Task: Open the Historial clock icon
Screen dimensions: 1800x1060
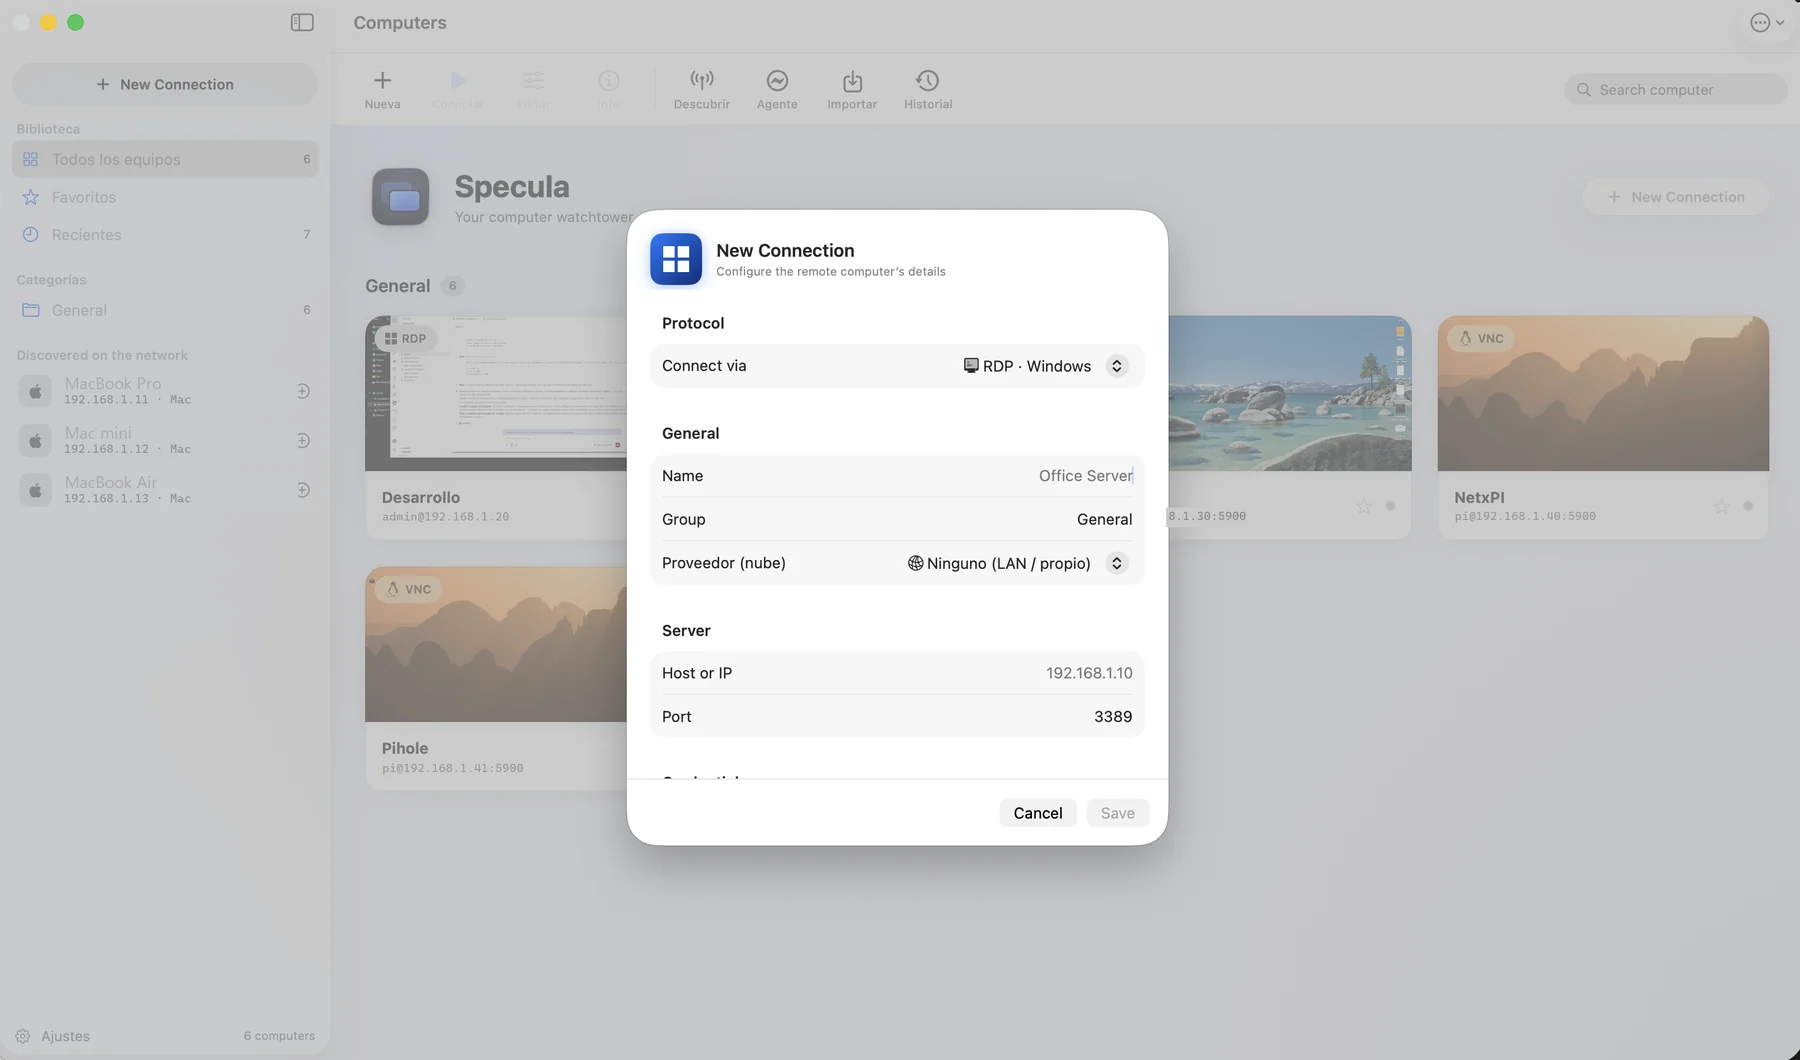Action: [x=928, y=89]
